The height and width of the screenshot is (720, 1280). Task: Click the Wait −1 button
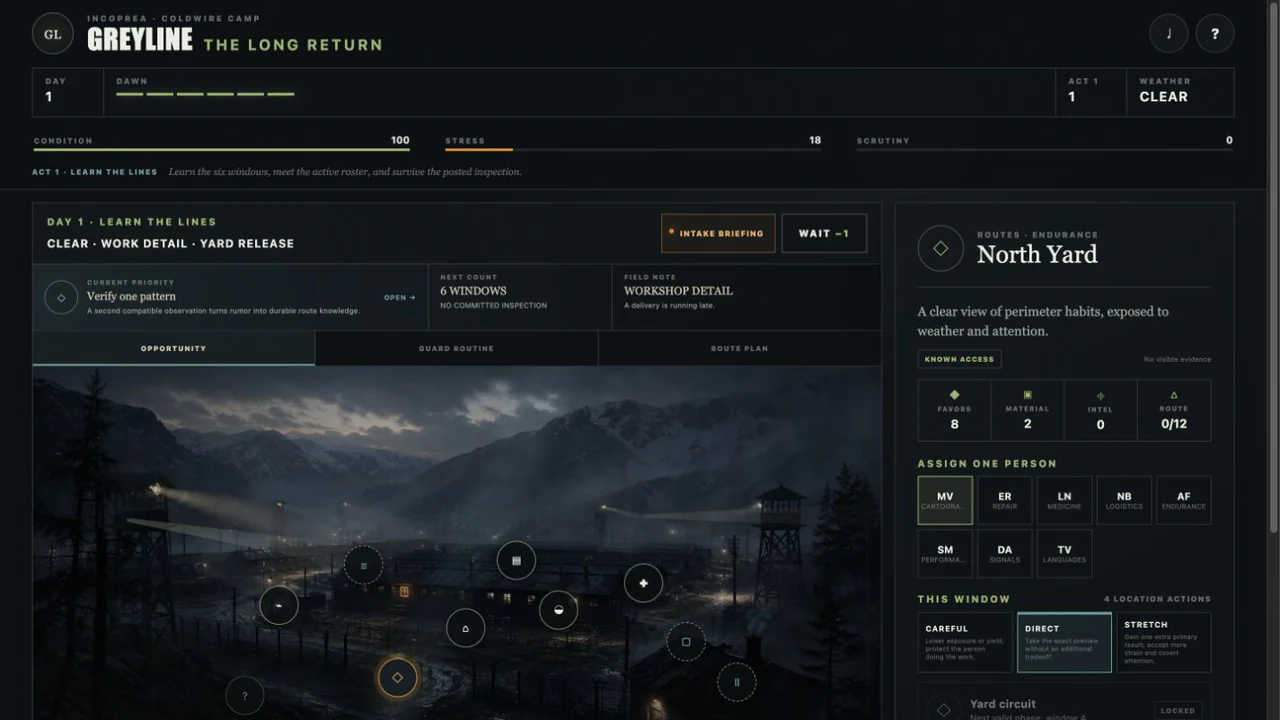824,234
